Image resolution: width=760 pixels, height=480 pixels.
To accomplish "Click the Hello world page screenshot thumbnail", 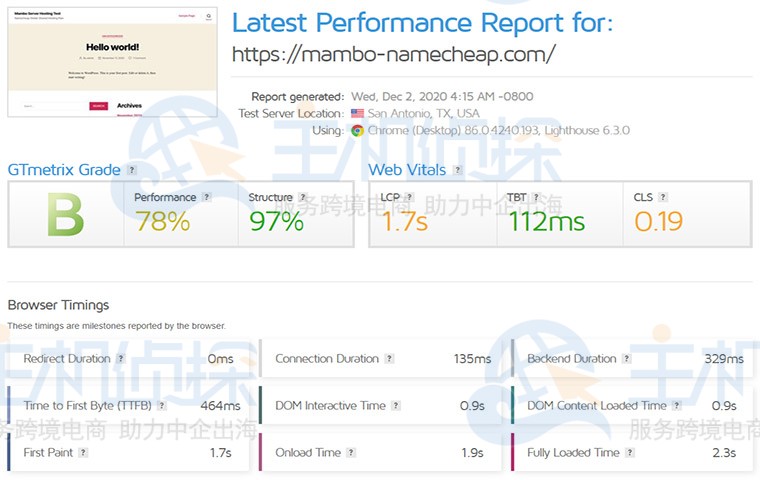I will pyautogui.click(x=112, y=60).
